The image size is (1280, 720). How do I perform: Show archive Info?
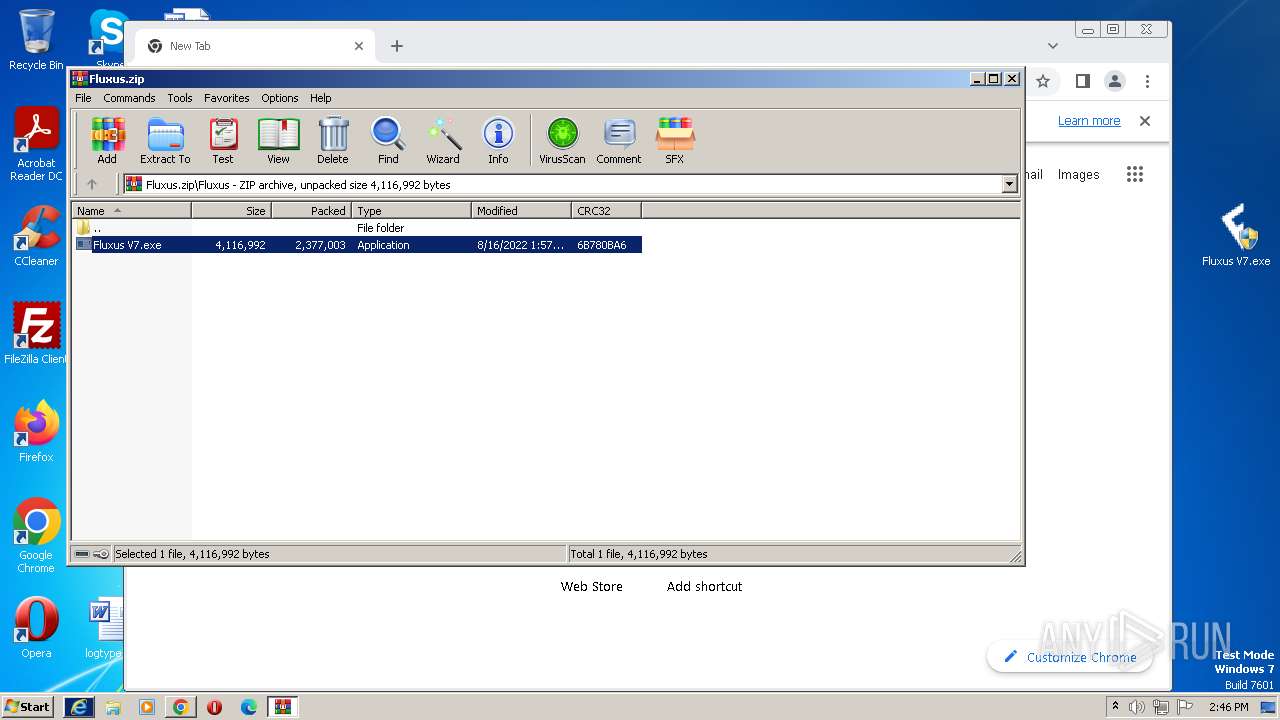pos(498,141)
